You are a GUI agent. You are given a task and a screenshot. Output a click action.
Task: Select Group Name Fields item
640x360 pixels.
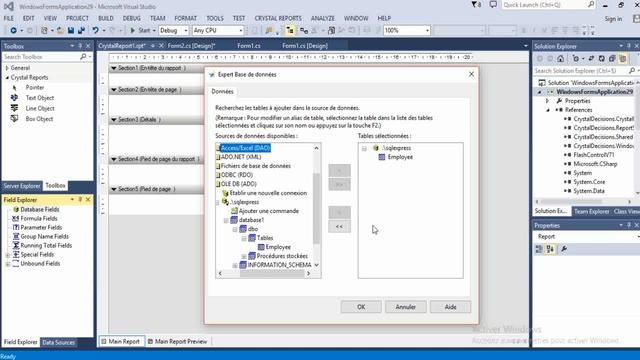tap(44, 236)
